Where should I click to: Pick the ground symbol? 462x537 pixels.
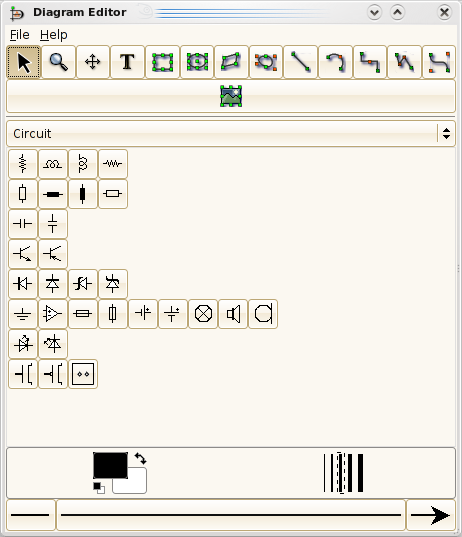tap(23, 314)
